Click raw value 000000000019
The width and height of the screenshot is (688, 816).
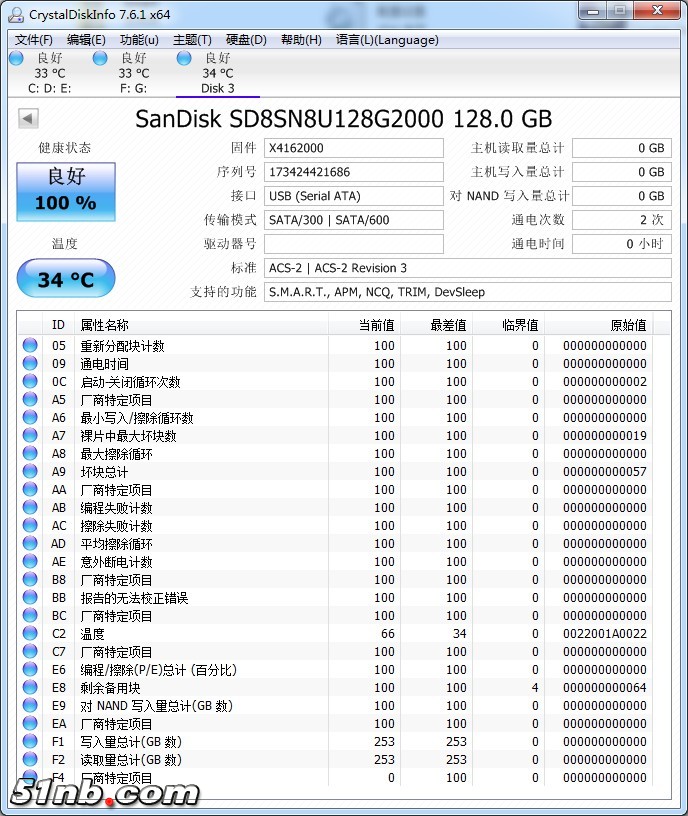pos(605,435)
